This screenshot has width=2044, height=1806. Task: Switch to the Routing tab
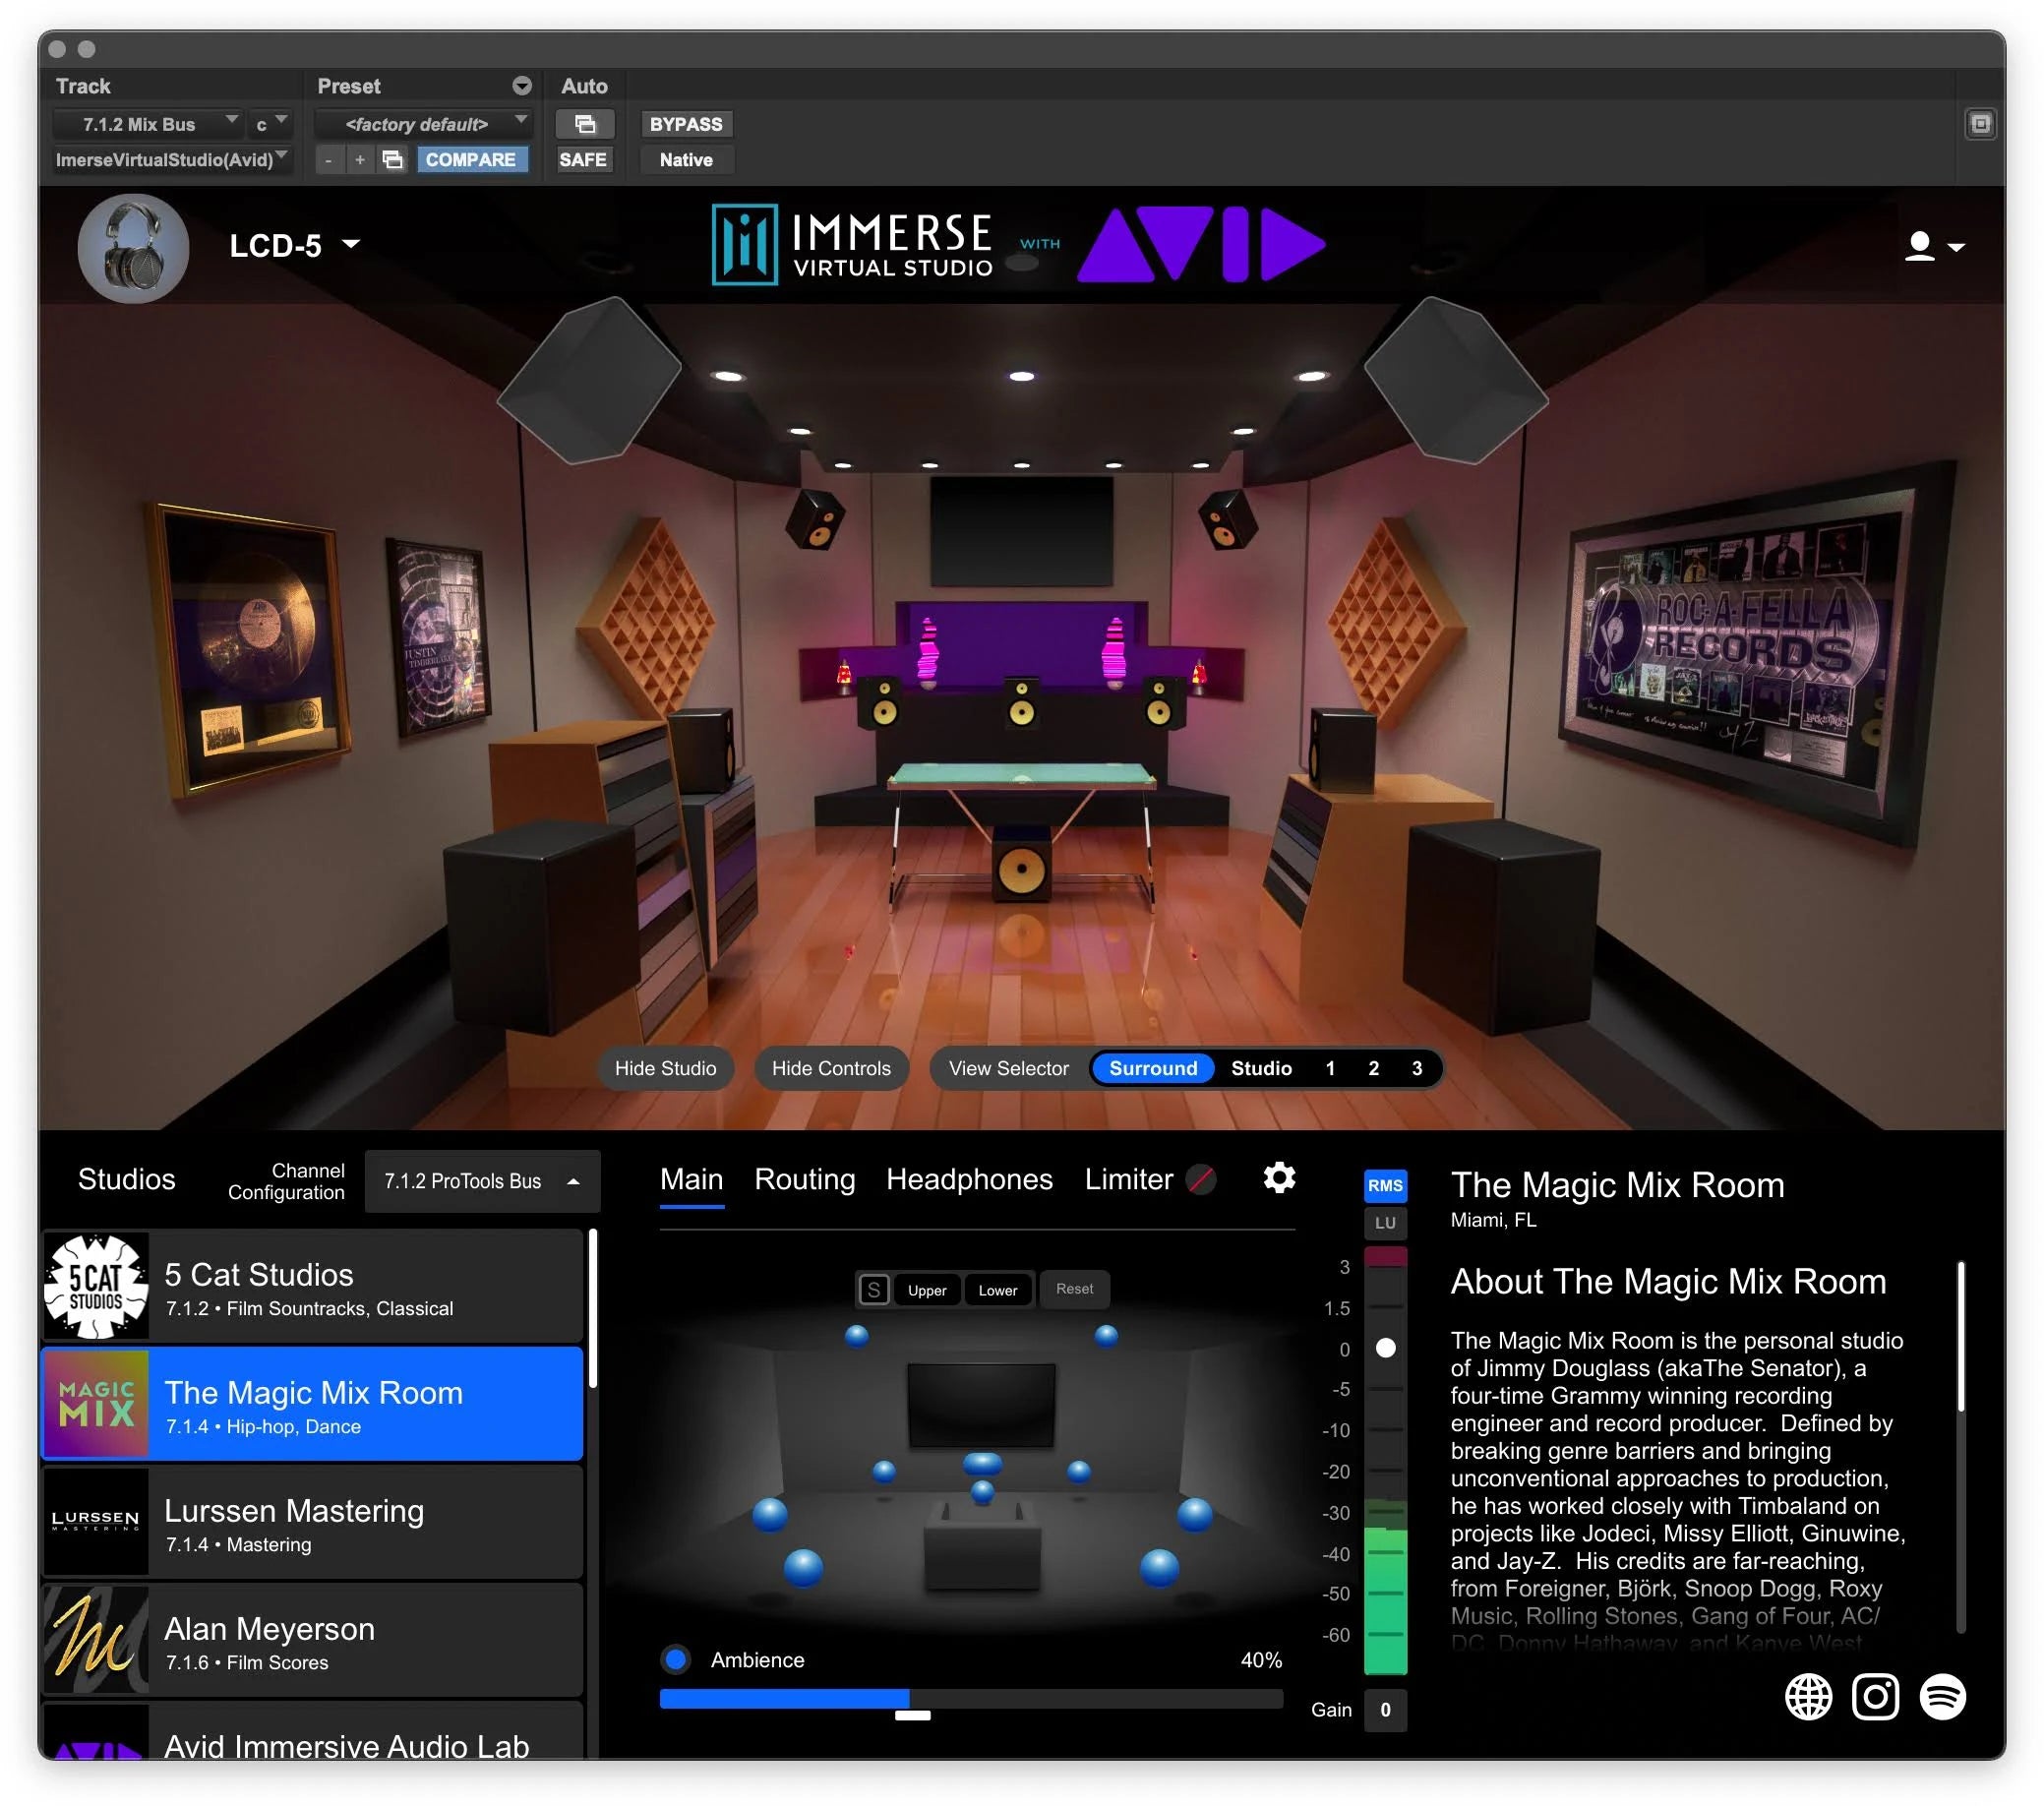tap(804, 1179)
